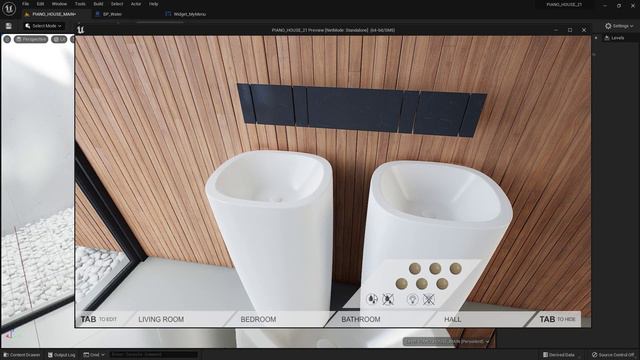Screen dimensions: 640x360
Task: Switch to the Widget_MyMenu tab
Action: [186, 14]
